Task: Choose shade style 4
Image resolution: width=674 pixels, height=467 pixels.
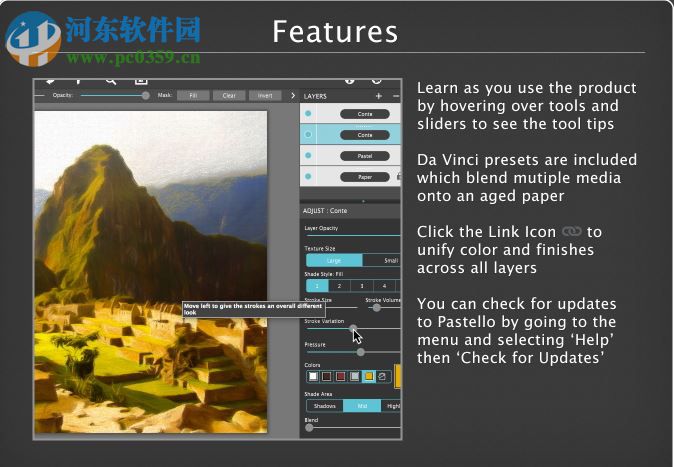Action: pos(384,286)
